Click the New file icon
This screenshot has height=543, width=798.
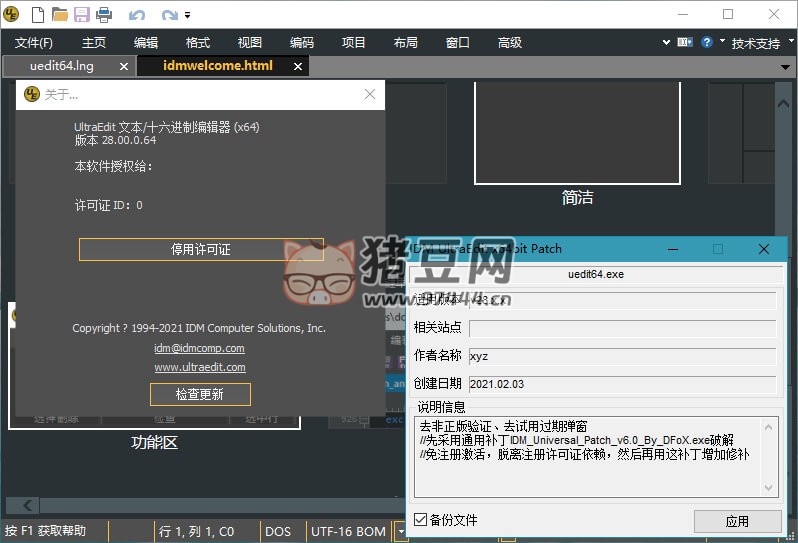point(38,15)
